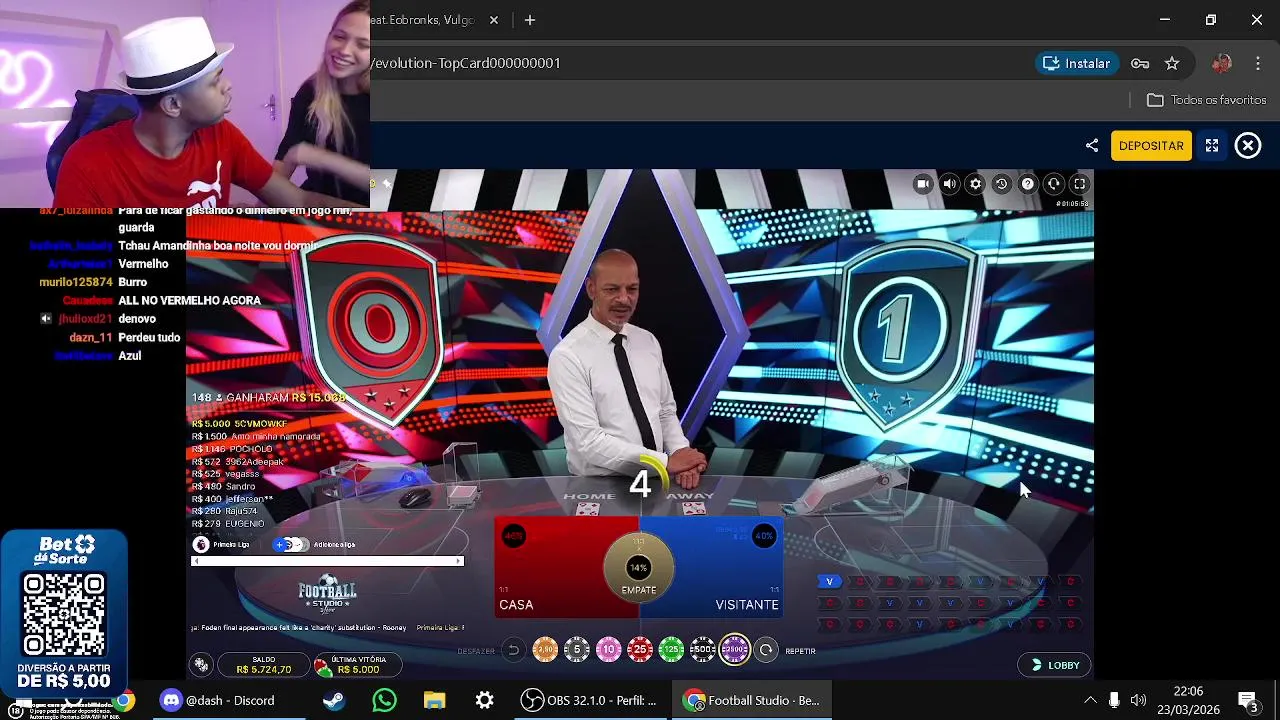Open the game history clock icon
This screenshot has width=1280, height=720.
click(x=1001, y=184)
